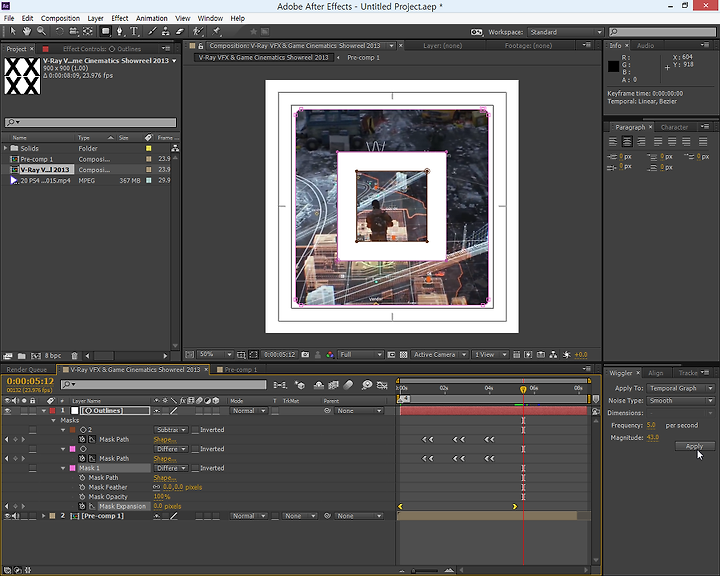The width and height of the screenshot is (720, 576).
Task: Open the Effect menu
Action: [119, 18]
